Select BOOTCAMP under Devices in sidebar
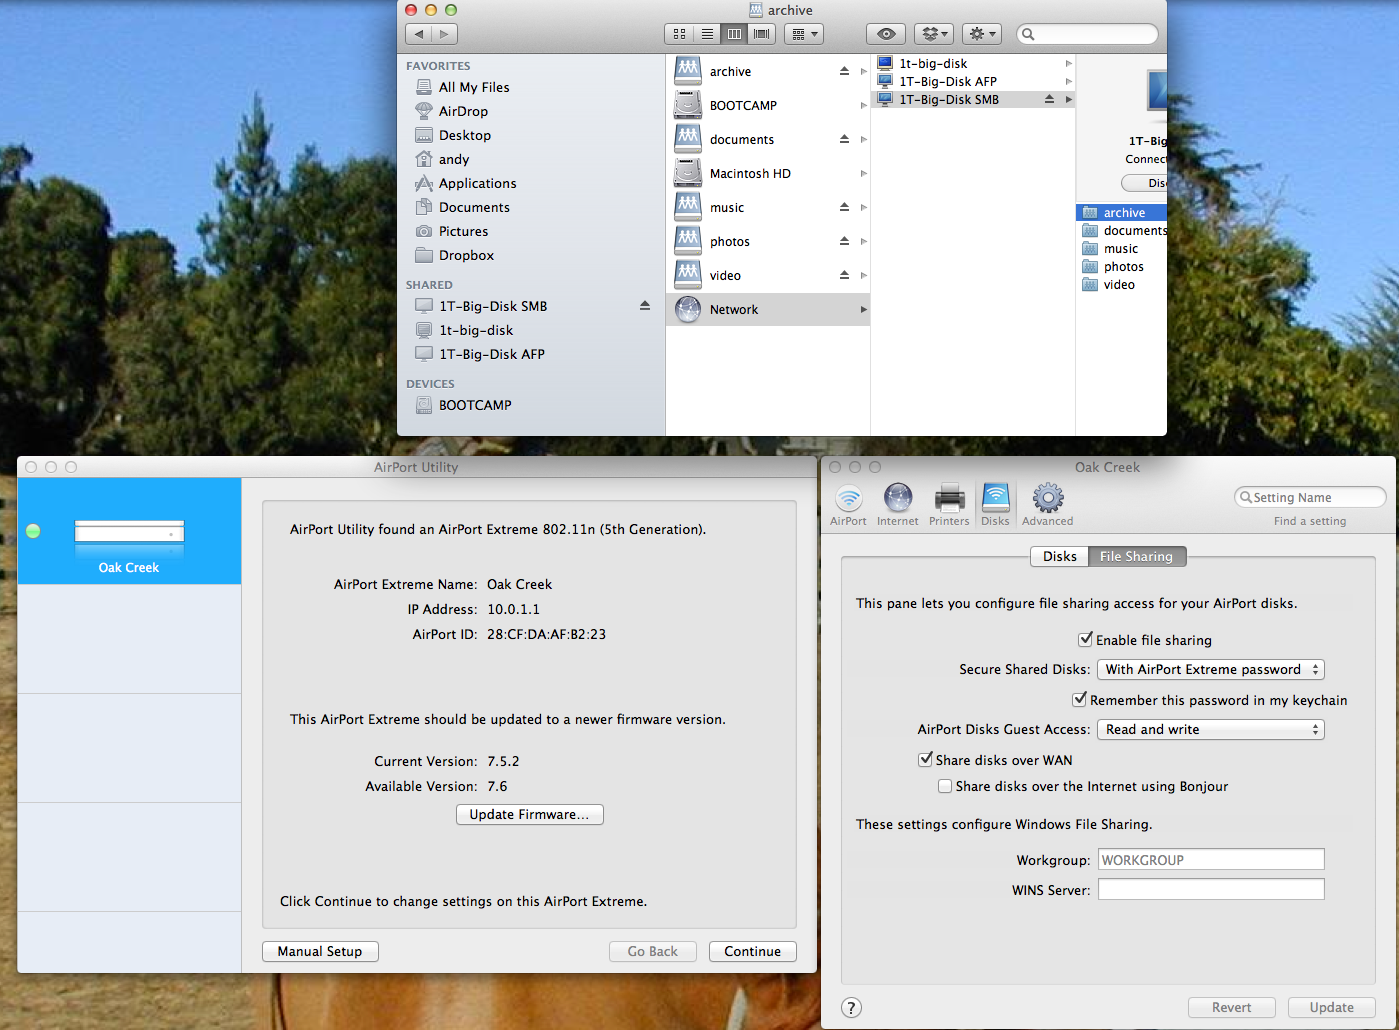Image resolution: width=1399 pixels, height=1030 pixels. point(475,405)
